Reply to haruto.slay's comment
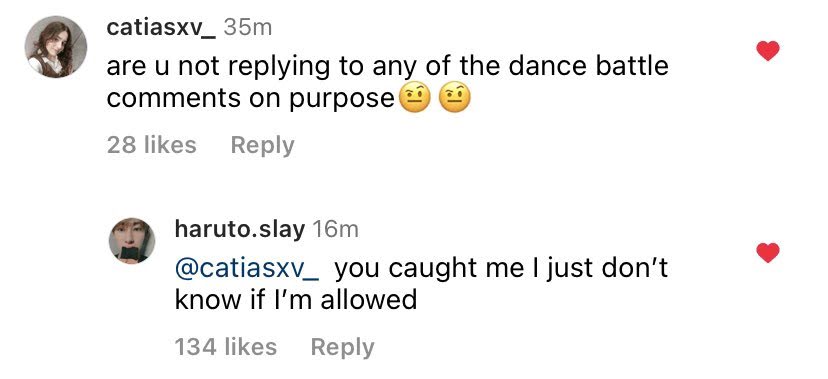 [342, 347]
